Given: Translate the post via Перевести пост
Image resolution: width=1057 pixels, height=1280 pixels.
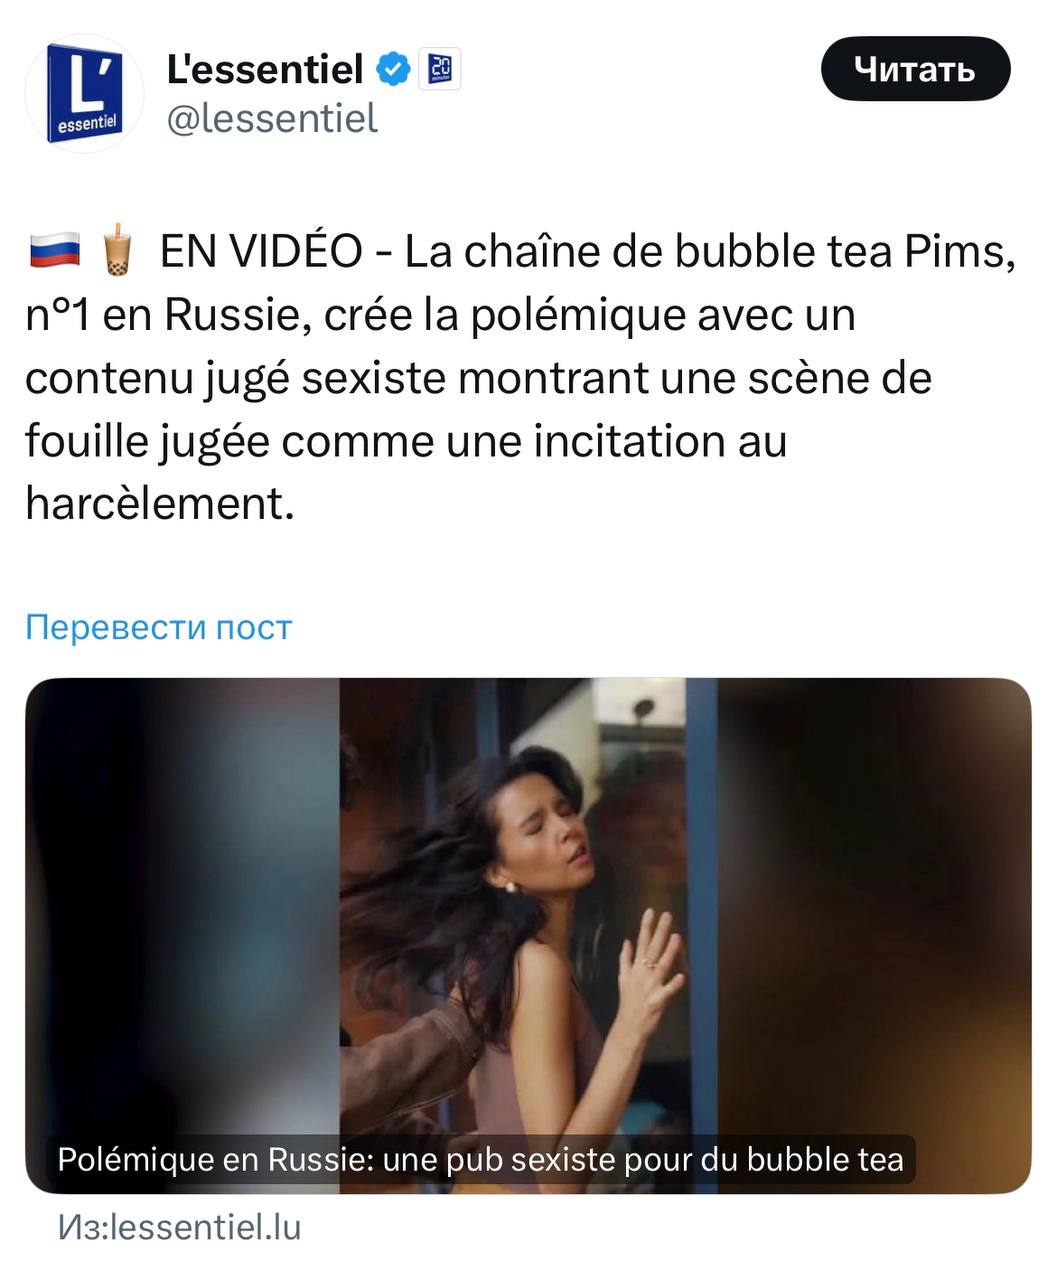Looking at the screenshot, I should [x=159, y=627].
